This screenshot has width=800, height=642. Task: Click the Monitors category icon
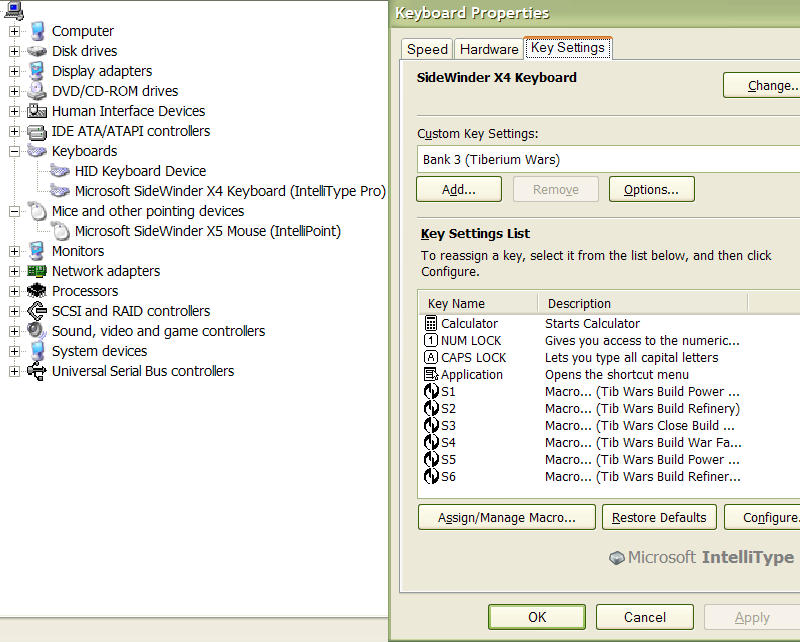37,251
